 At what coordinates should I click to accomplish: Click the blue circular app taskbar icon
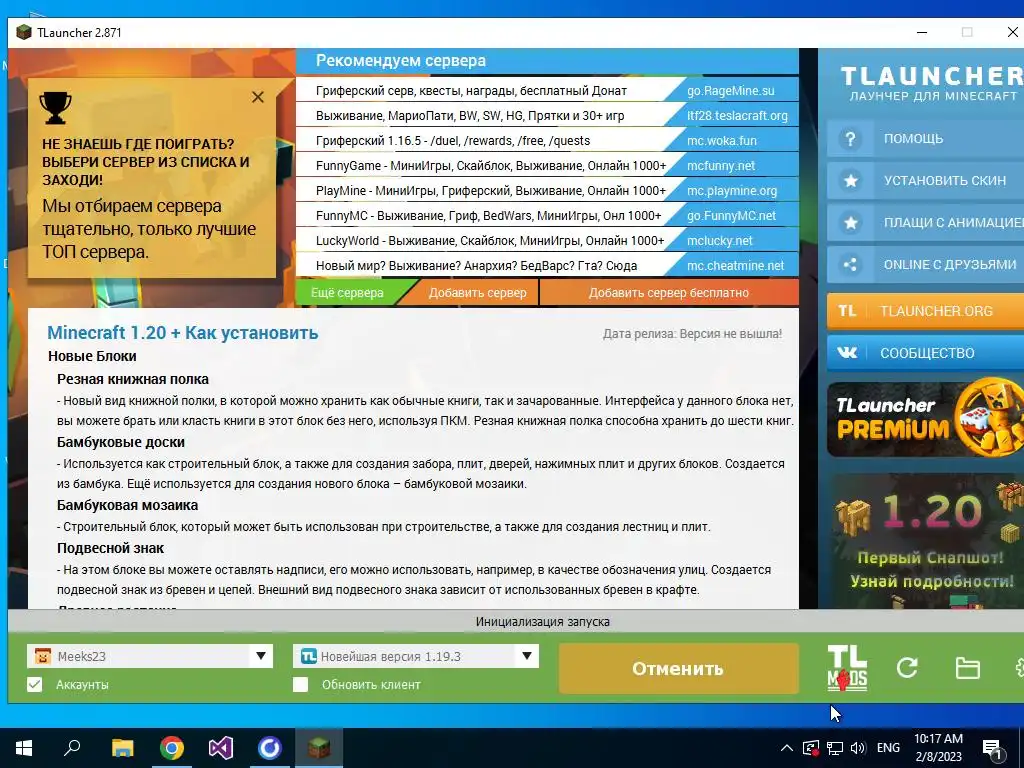269,748
